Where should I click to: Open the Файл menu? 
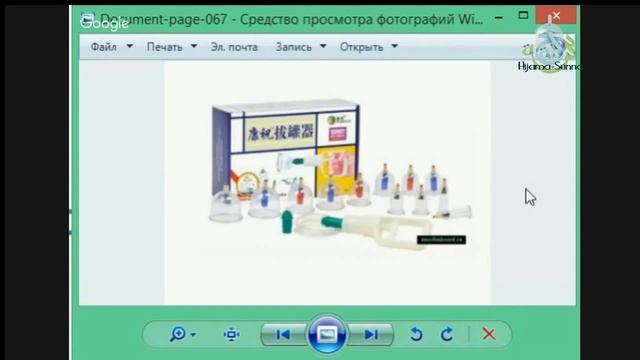(104, 47)
